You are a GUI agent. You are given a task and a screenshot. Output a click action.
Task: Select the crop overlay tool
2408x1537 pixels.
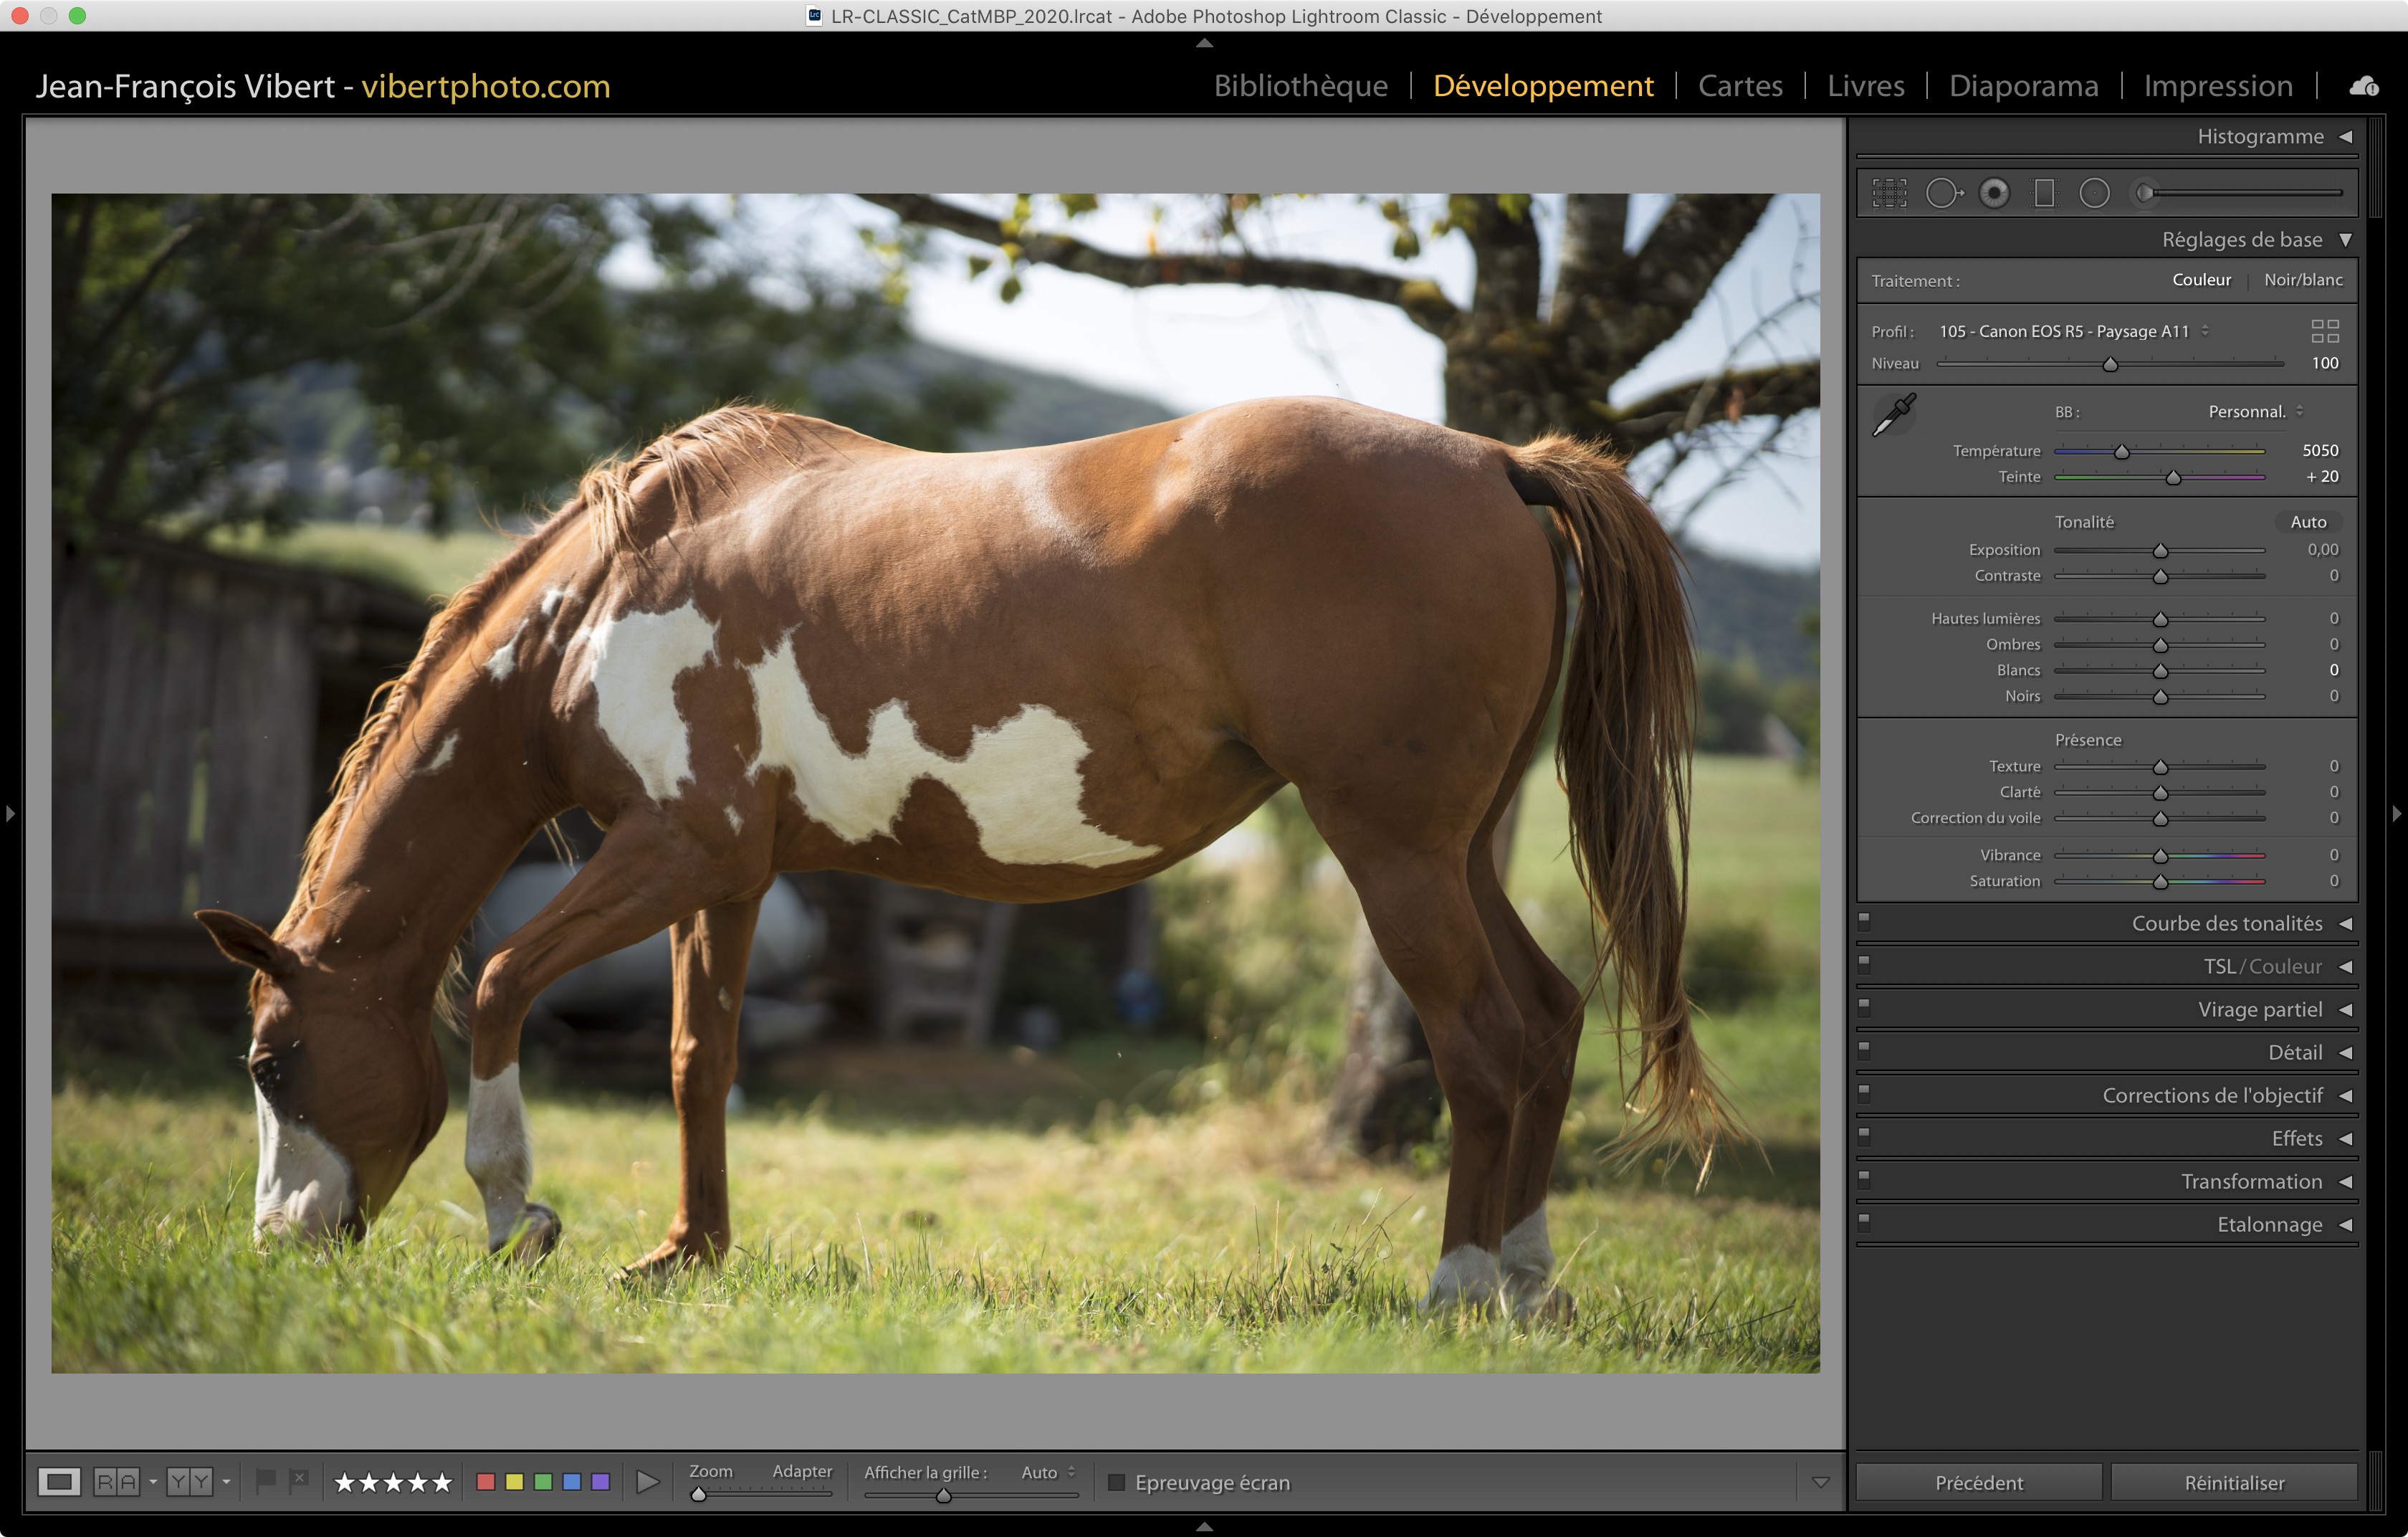1889,193
